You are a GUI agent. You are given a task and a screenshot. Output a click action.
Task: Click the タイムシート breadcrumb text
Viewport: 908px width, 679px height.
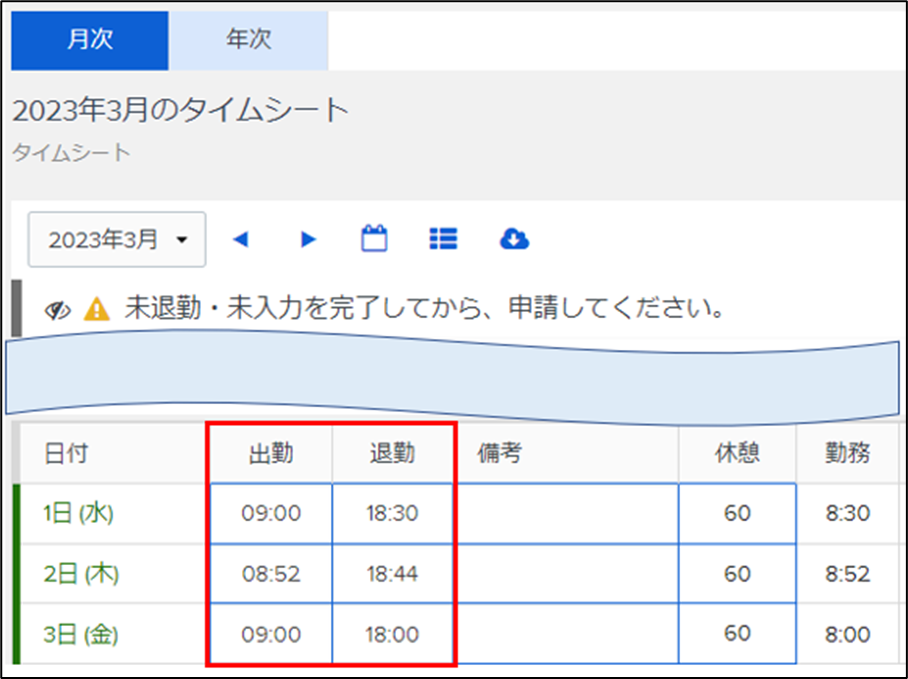click(72, 153)
